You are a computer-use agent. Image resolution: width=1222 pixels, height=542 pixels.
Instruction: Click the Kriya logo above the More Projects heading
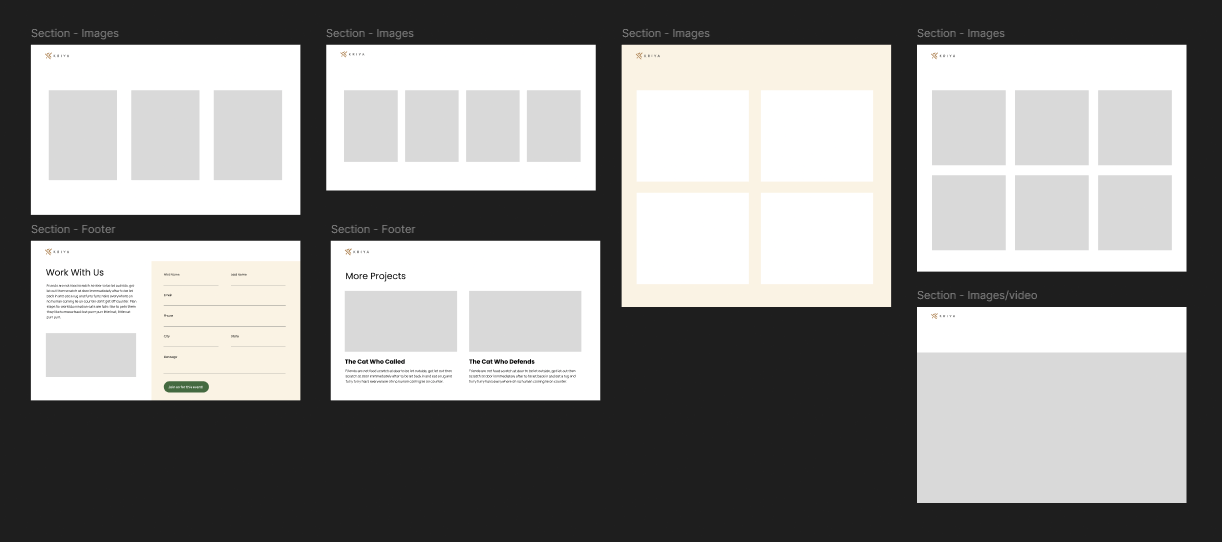[x=356, y=252]
